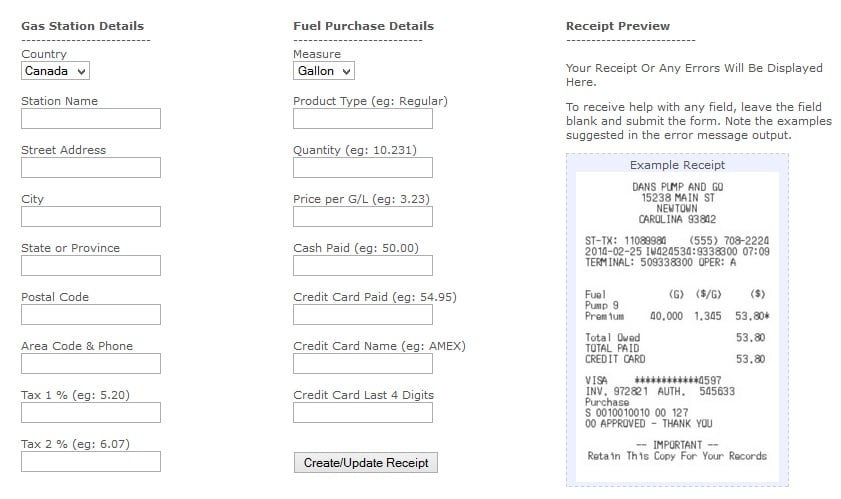Click the State or Province field

(x=91, y=266)
